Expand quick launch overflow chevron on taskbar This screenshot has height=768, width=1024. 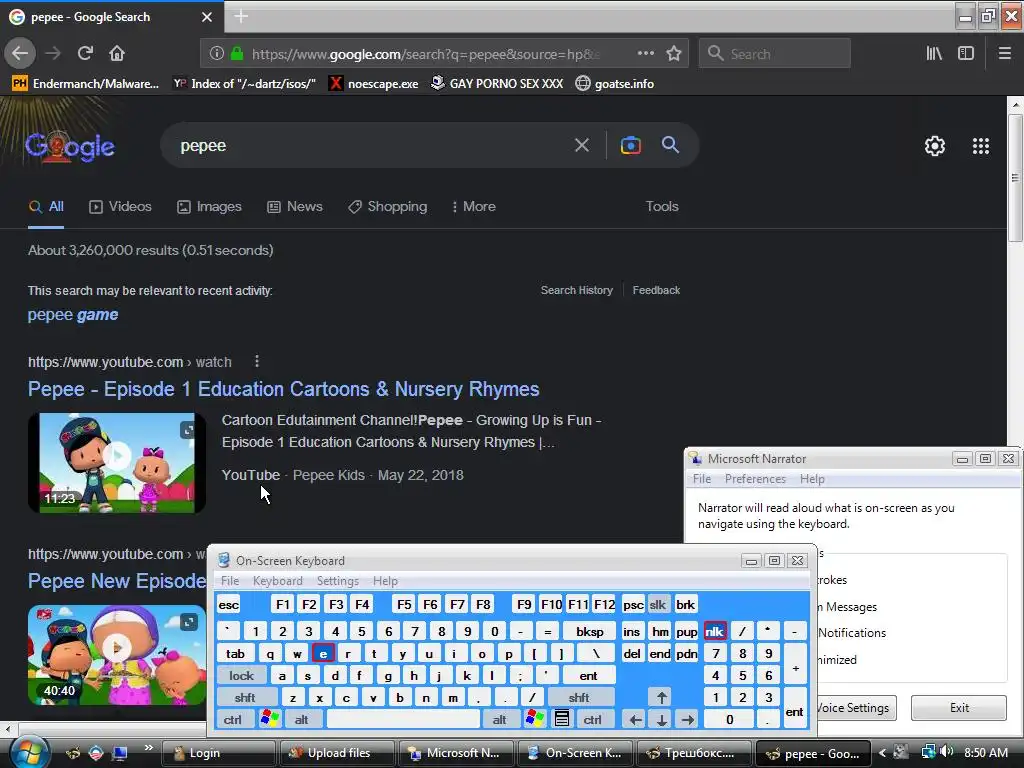tap(148, 747)
